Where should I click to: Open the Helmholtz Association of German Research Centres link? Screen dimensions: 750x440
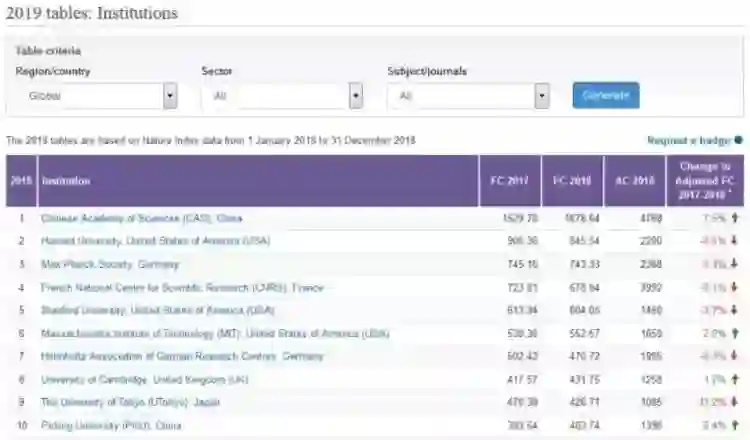[182, 356]
